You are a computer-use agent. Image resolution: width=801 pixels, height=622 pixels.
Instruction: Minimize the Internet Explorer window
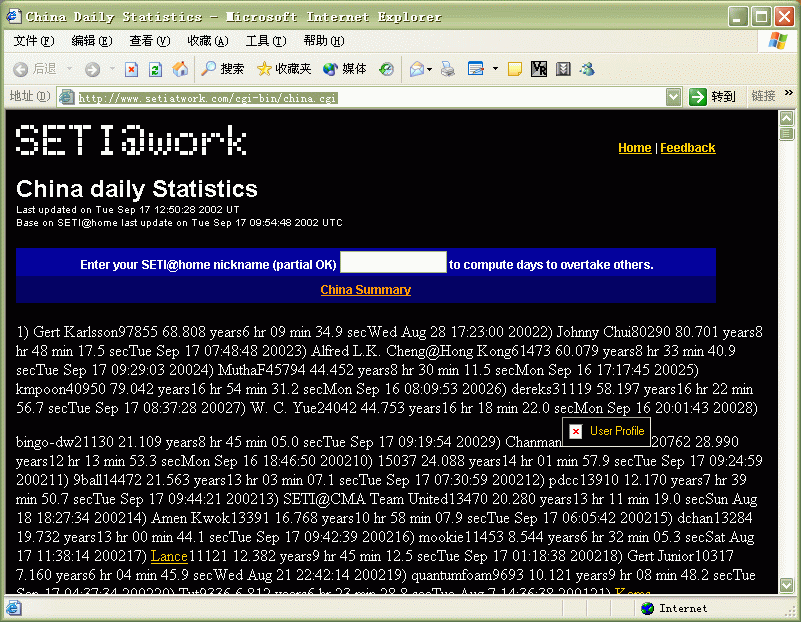(738, 17)
